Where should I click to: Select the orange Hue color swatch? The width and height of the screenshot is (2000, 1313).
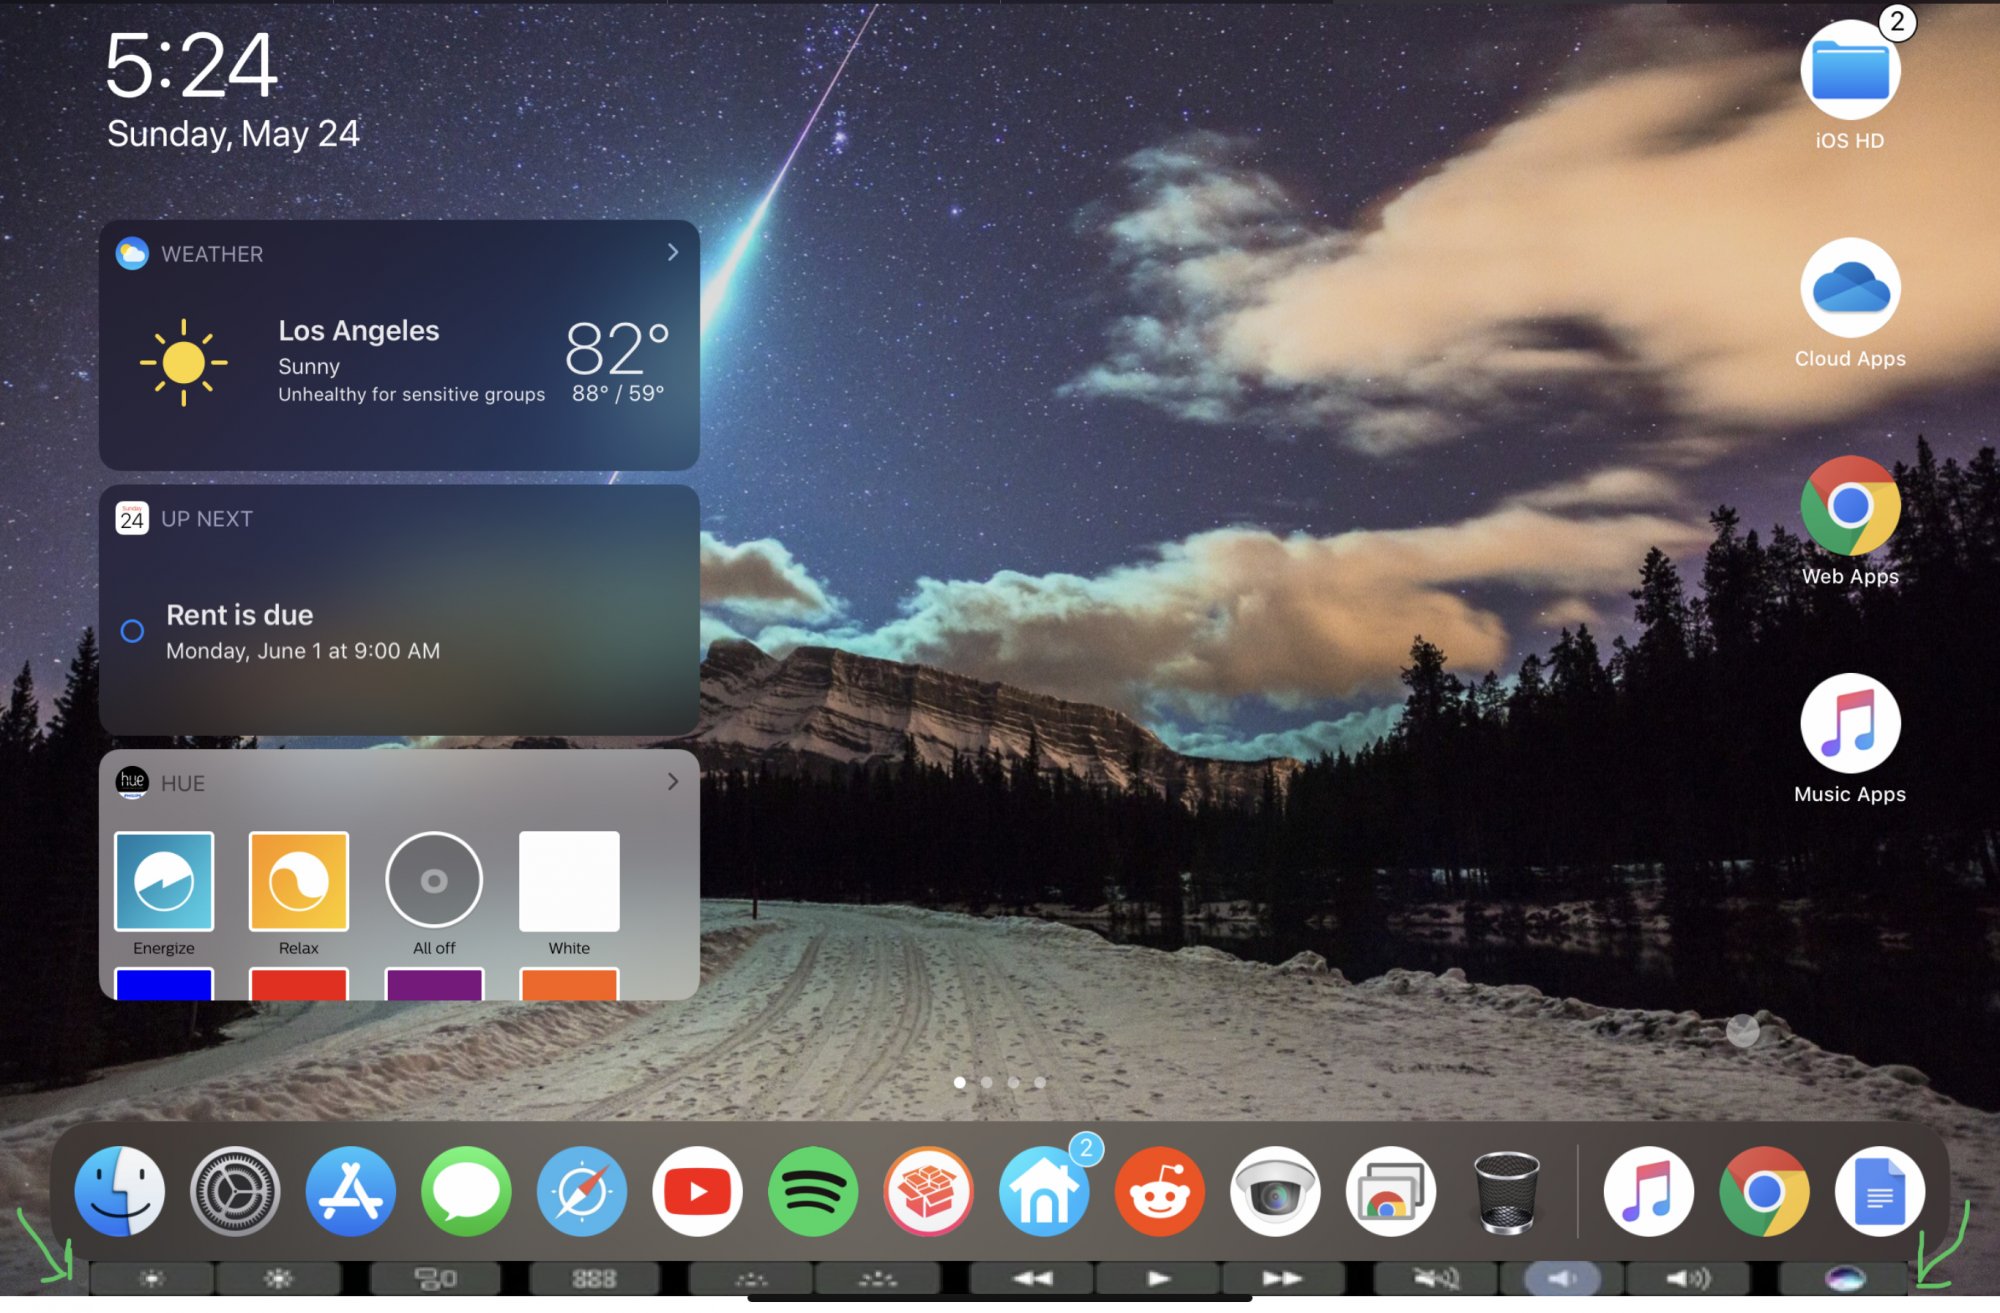click(569, 984)
